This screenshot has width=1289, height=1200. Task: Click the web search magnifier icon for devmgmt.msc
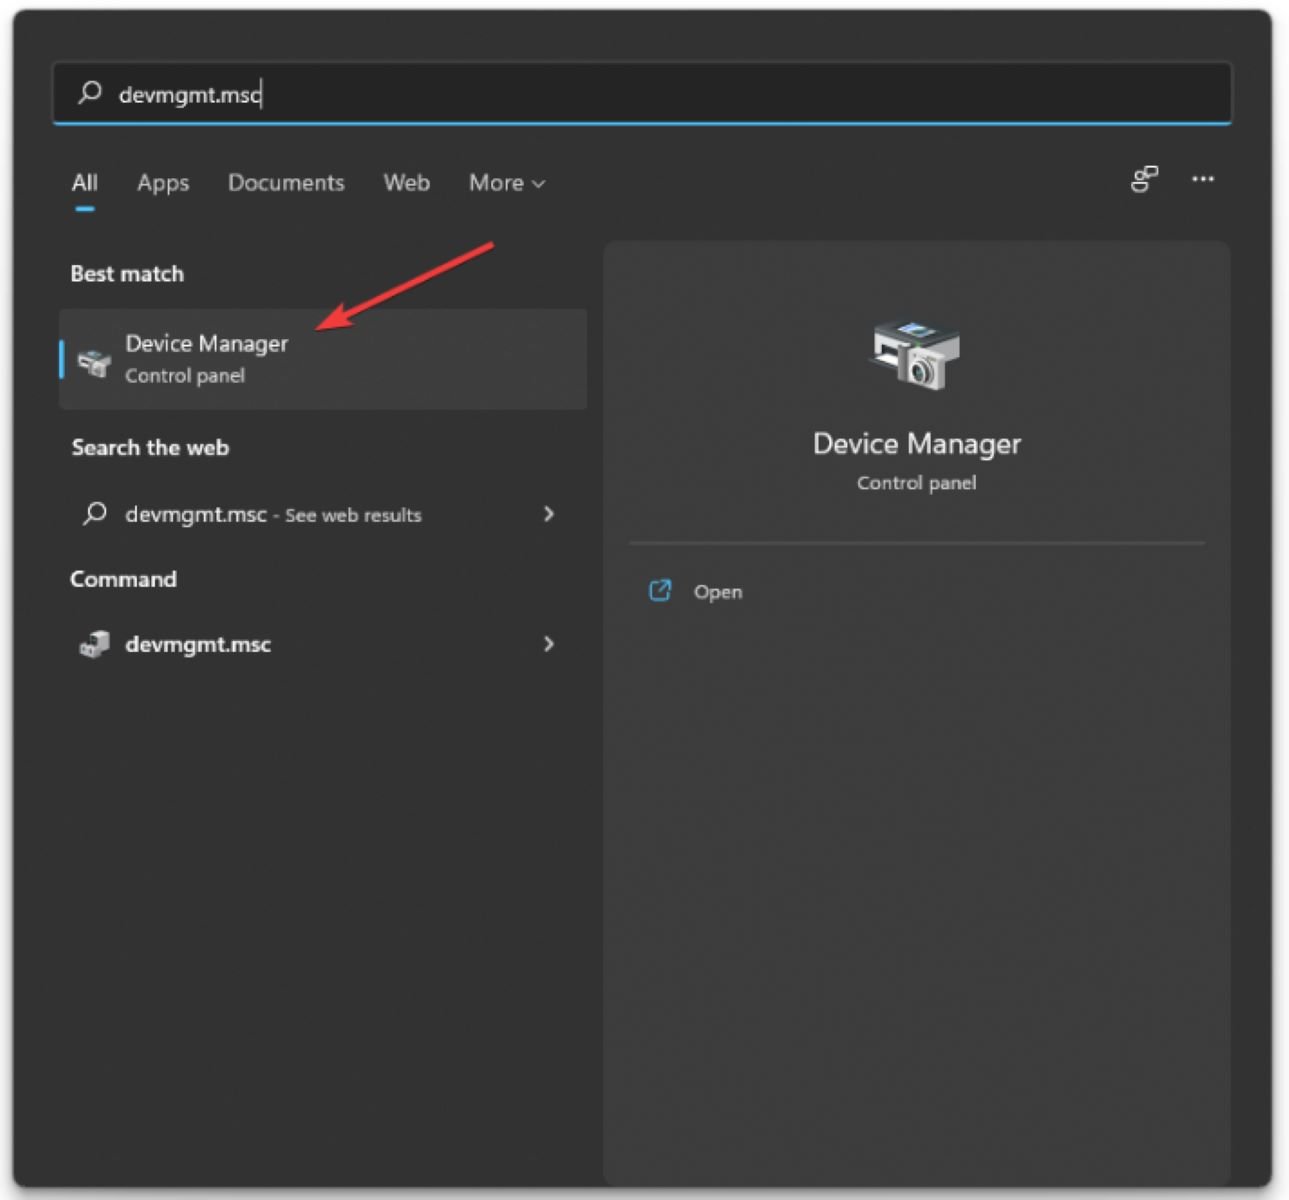coord(95,514)
